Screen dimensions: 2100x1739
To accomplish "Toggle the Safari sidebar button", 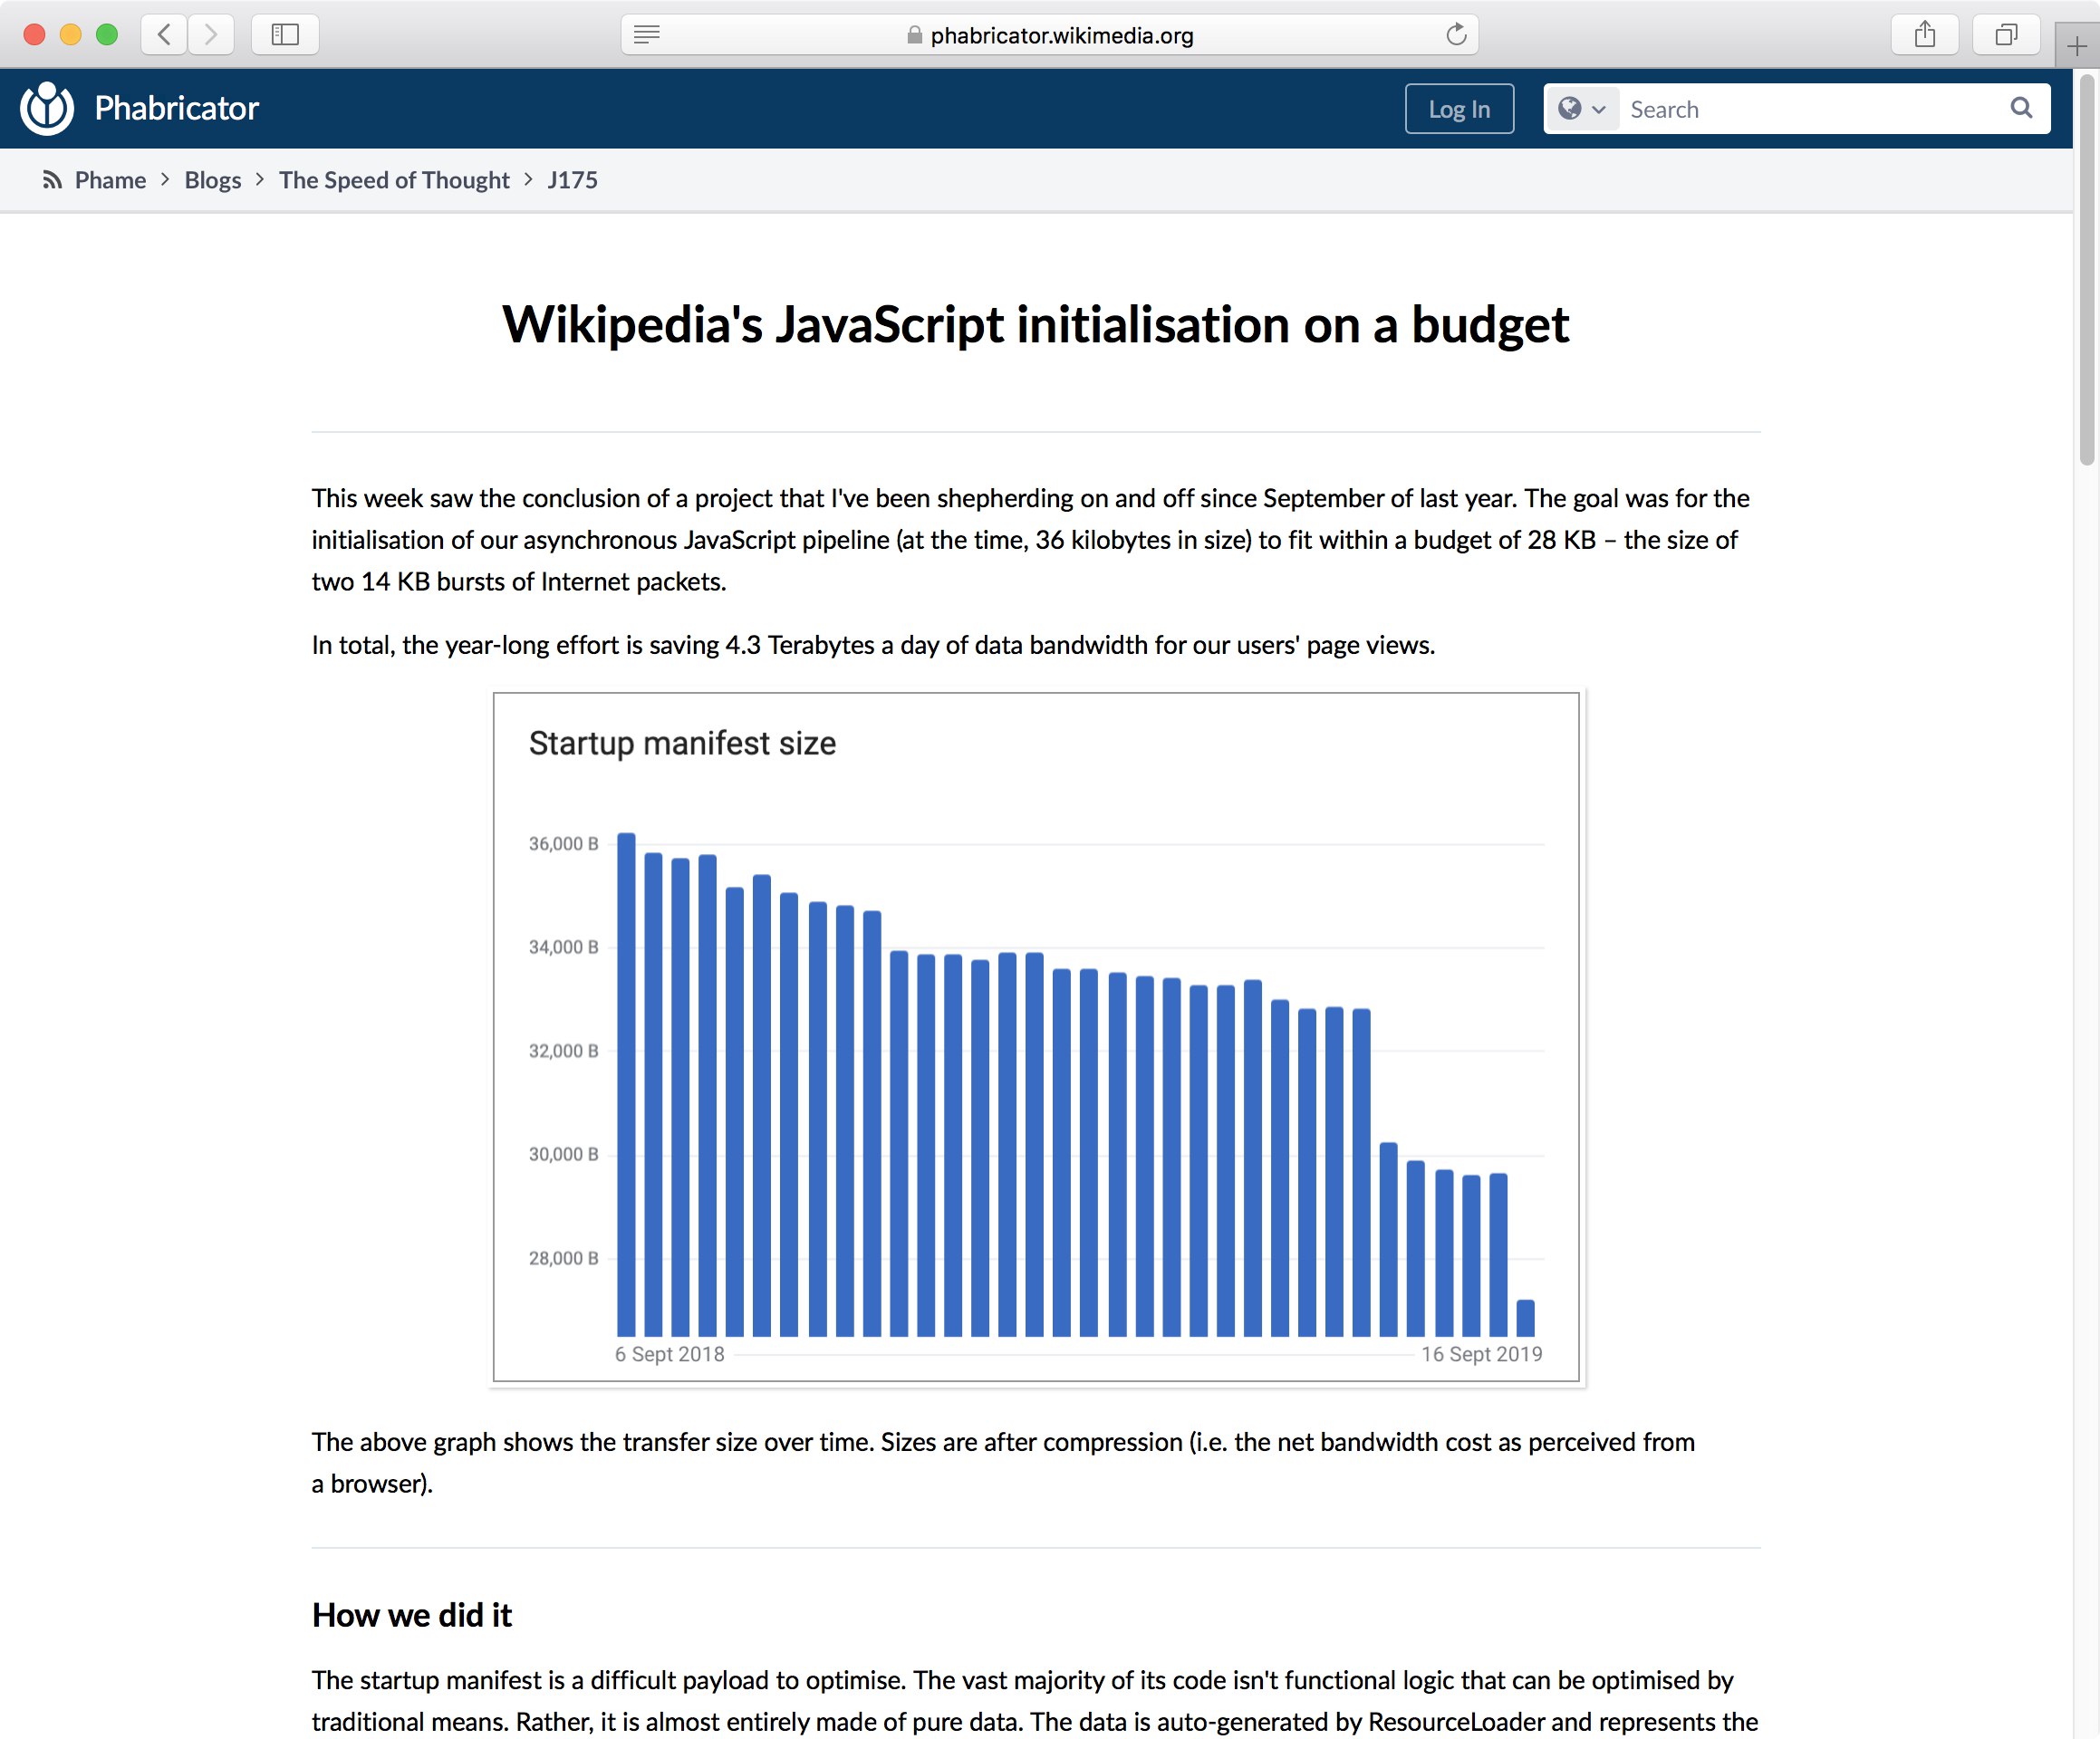I will pyautogui.click(x=285, y=35).
